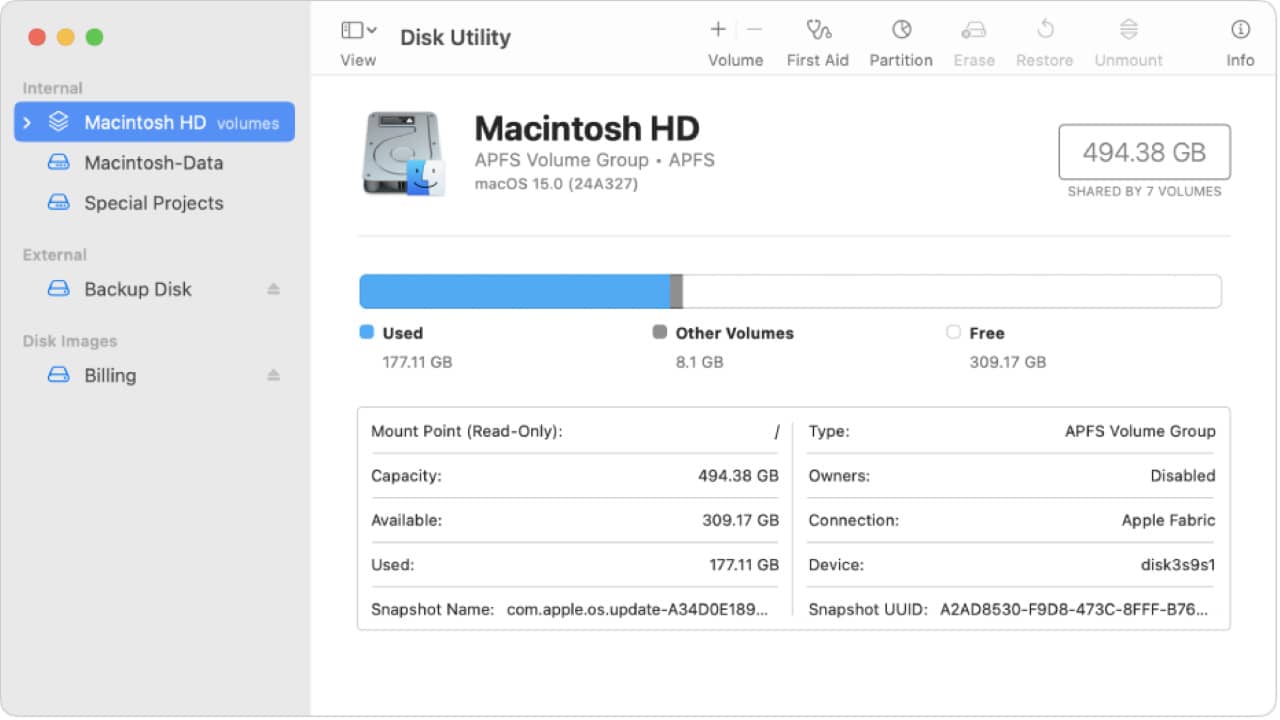Open the Partition pie chart tool
The width and height of the screenshot is (1280, 720).
[901, 30]
